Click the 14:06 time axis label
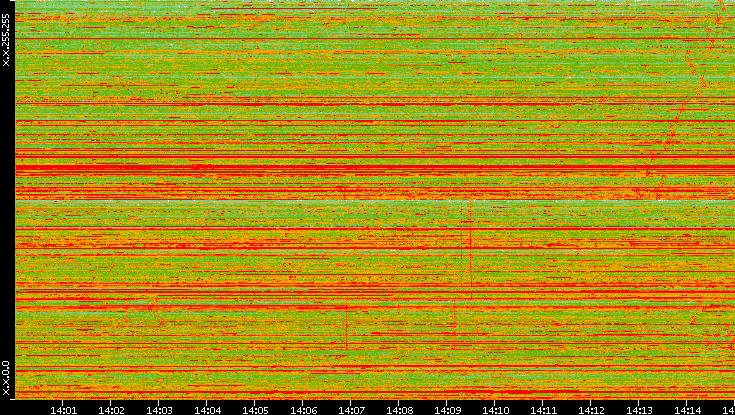This screenshot has height=415, width=735. (x=303, y=410)
